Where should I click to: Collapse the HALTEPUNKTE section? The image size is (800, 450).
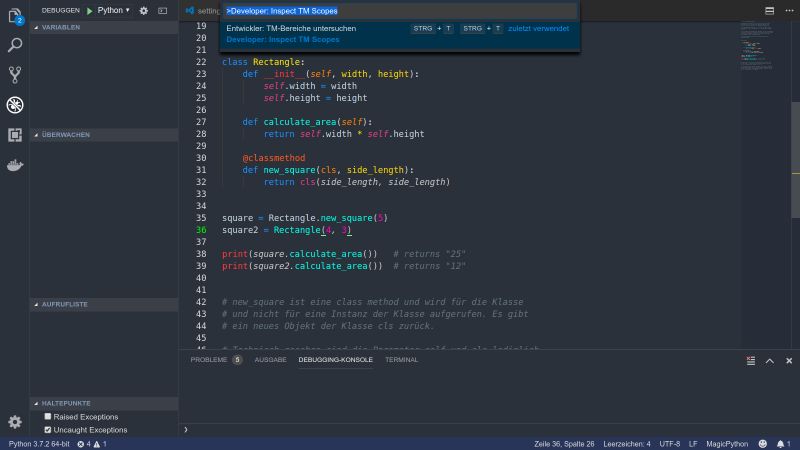click(x=104, y=403)
